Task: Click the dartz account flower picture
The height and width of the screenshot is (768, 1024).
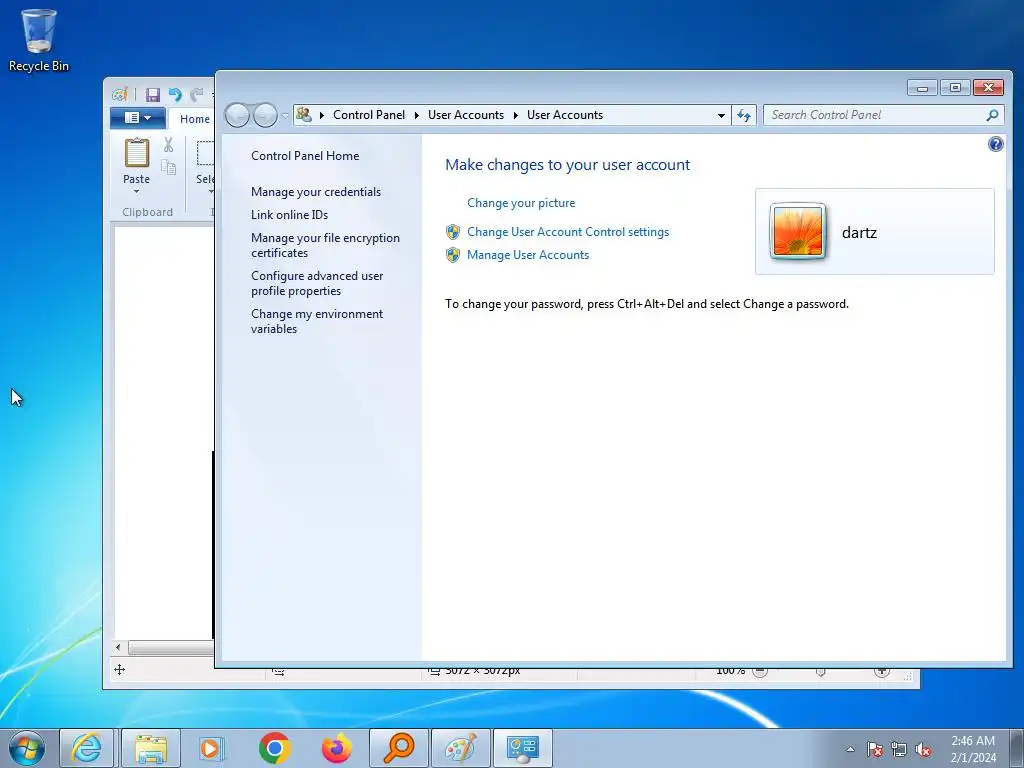Action: [797, 231]
